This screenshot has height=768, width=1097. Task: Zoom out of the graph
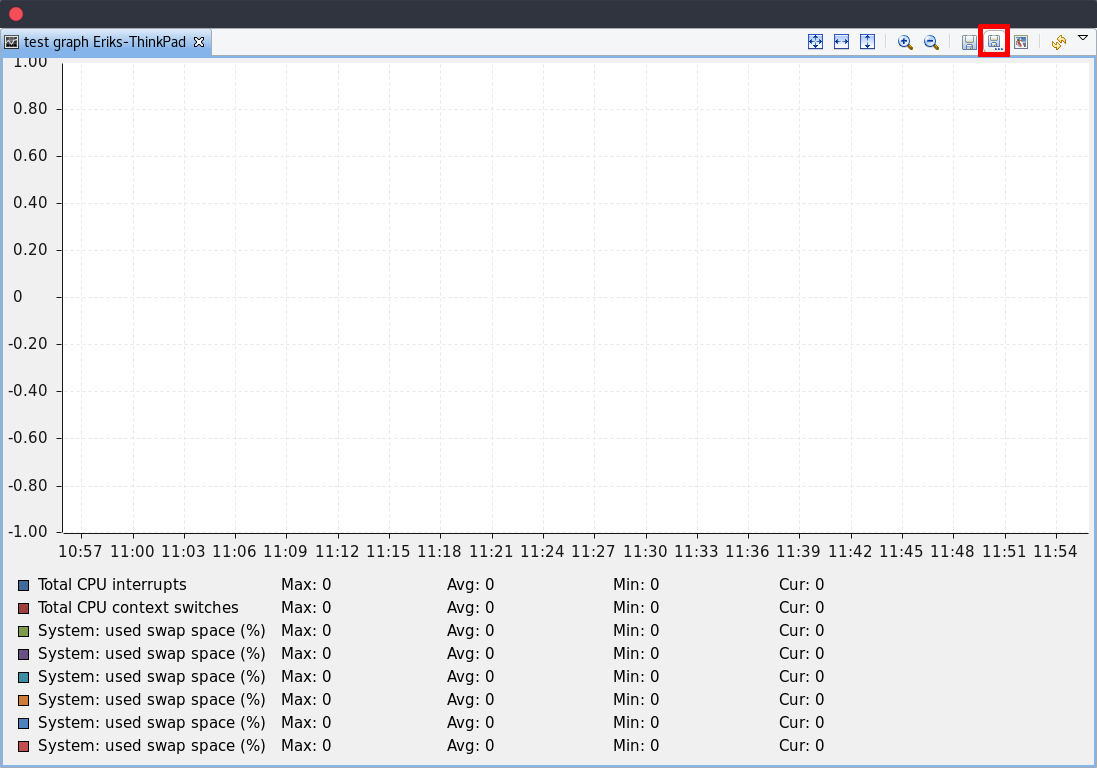coord(931,42)
